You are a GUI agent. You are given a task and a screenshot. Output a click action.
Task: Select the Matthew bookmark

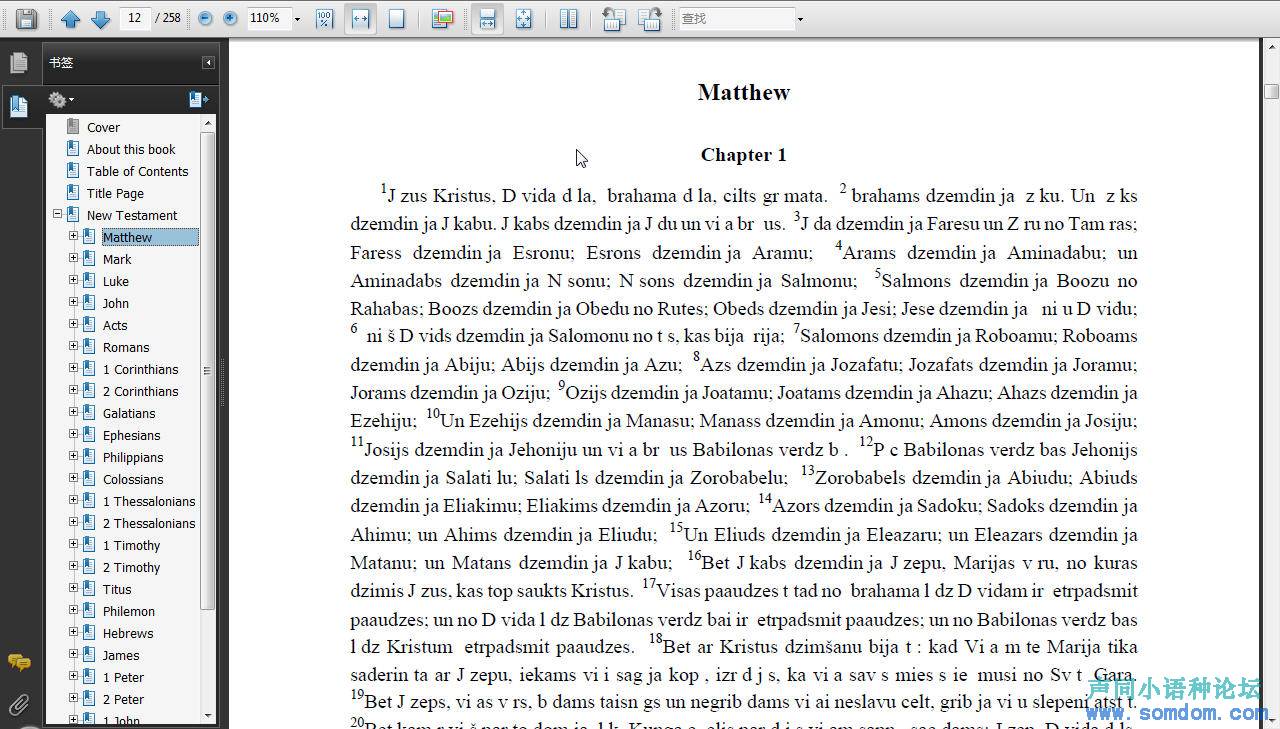pos(150,237)
